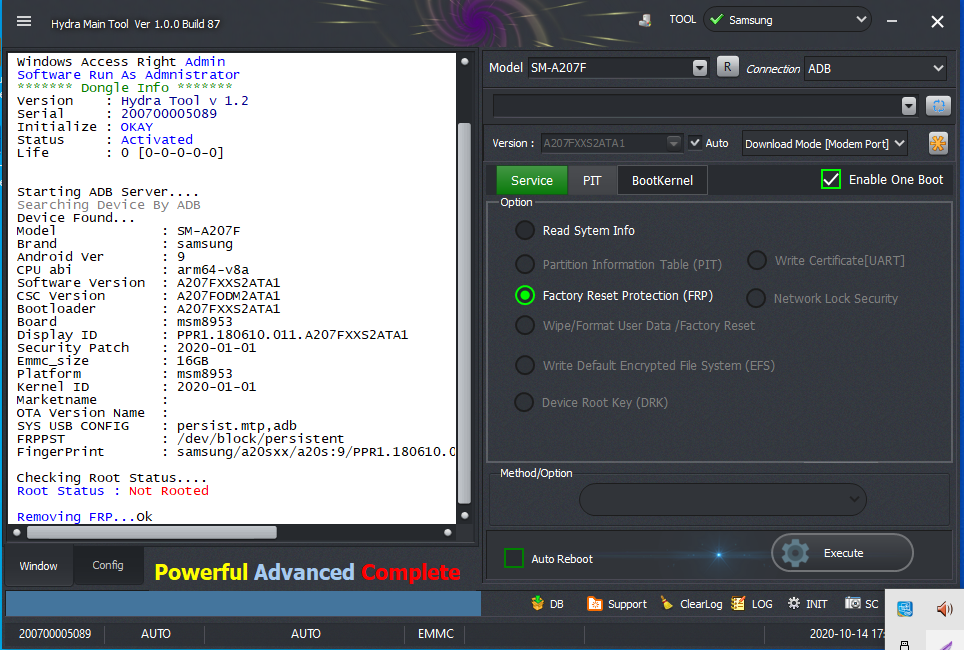Open the hamburger menu icon

pos(24,21)
